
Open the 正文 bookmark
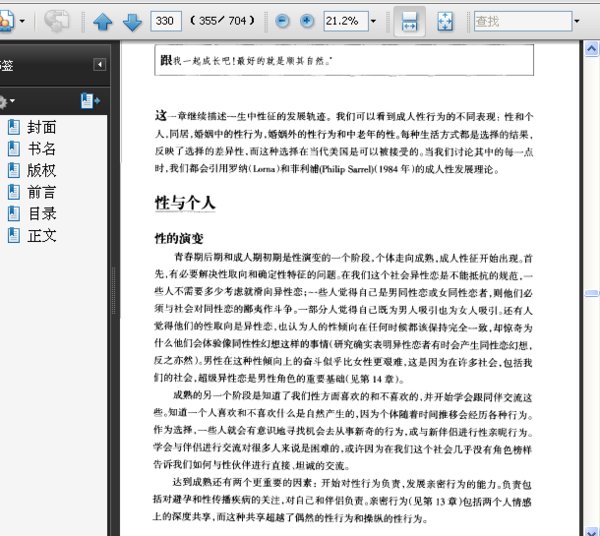tap(41, 236)
